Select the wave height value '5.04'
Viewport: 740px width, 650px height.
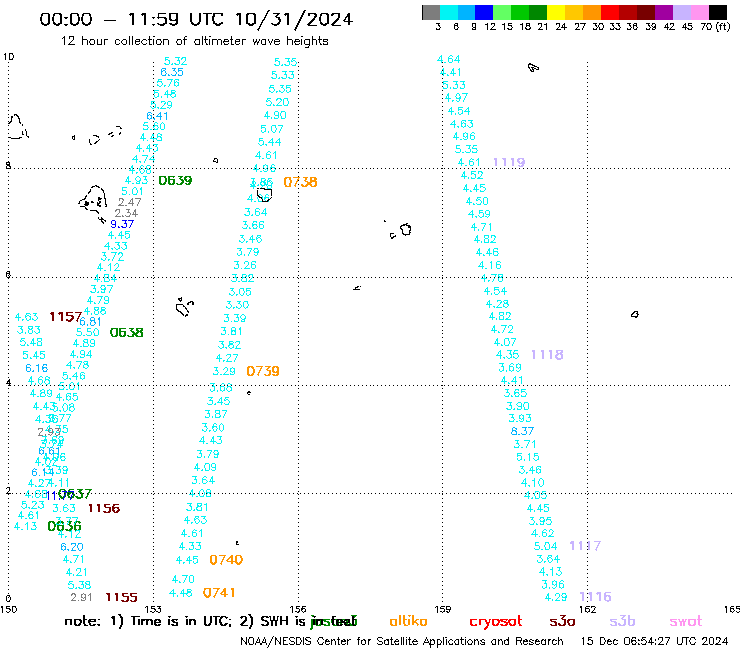click(x=546, y=546)
